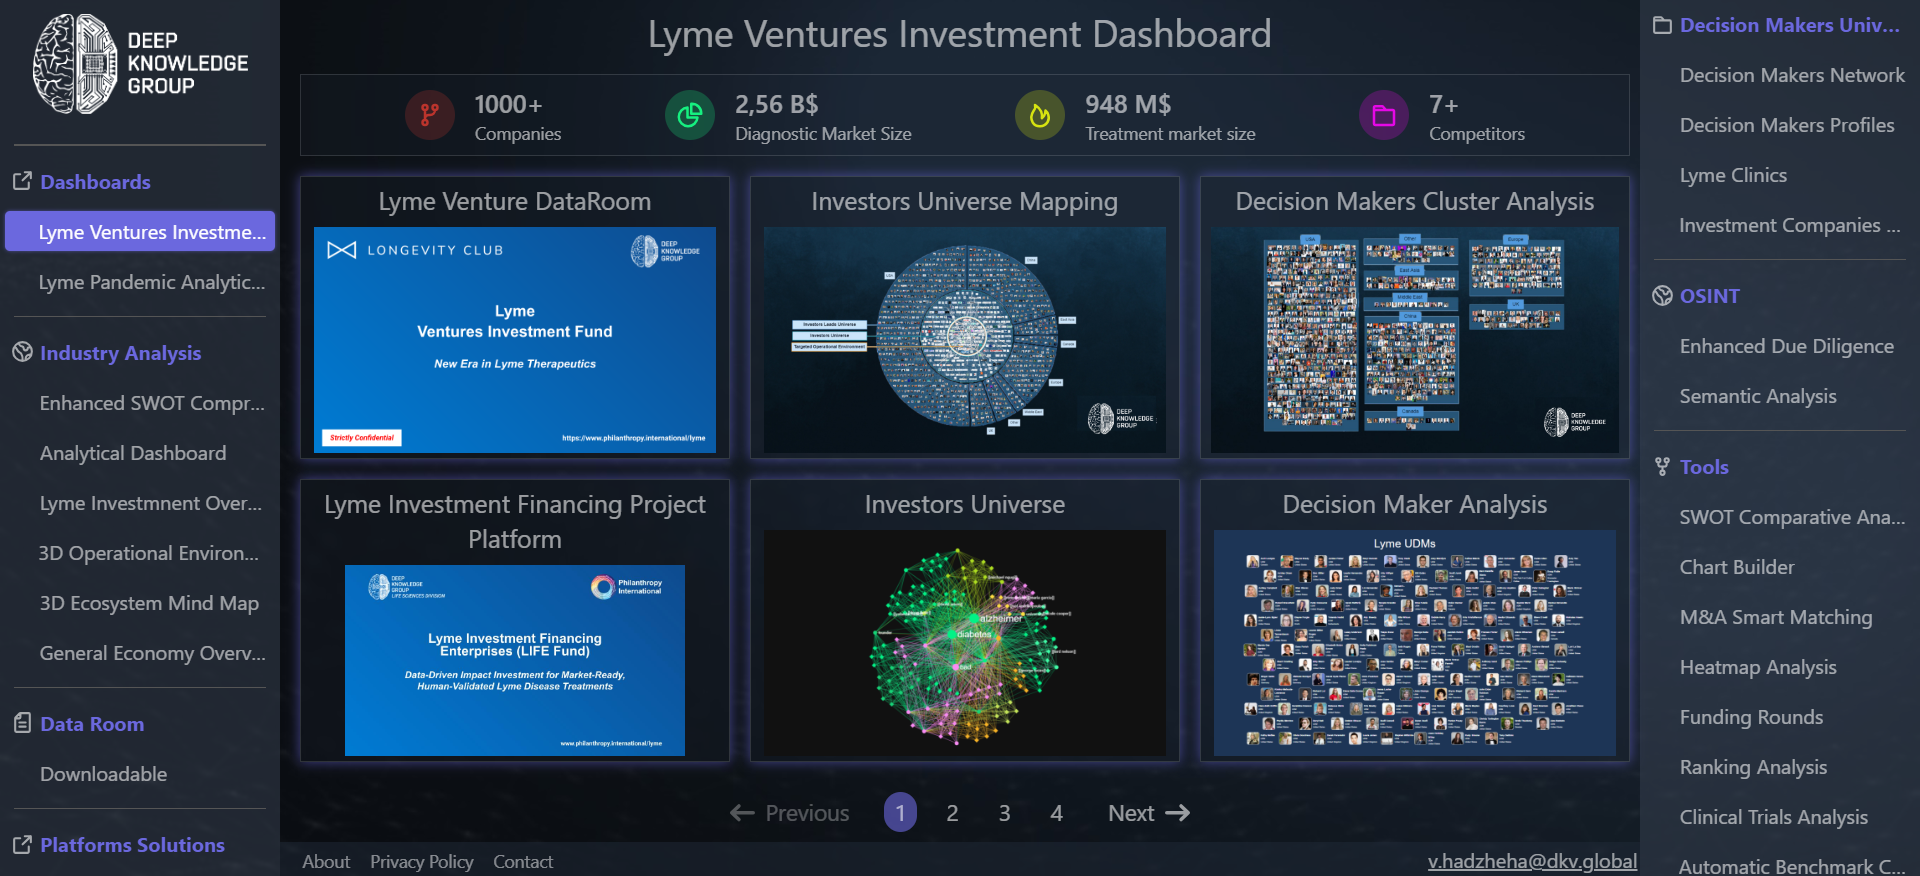Select M&A Smart Matching tool
The width and height of the screenshot is (1920, 876).
pos(1775,617)
